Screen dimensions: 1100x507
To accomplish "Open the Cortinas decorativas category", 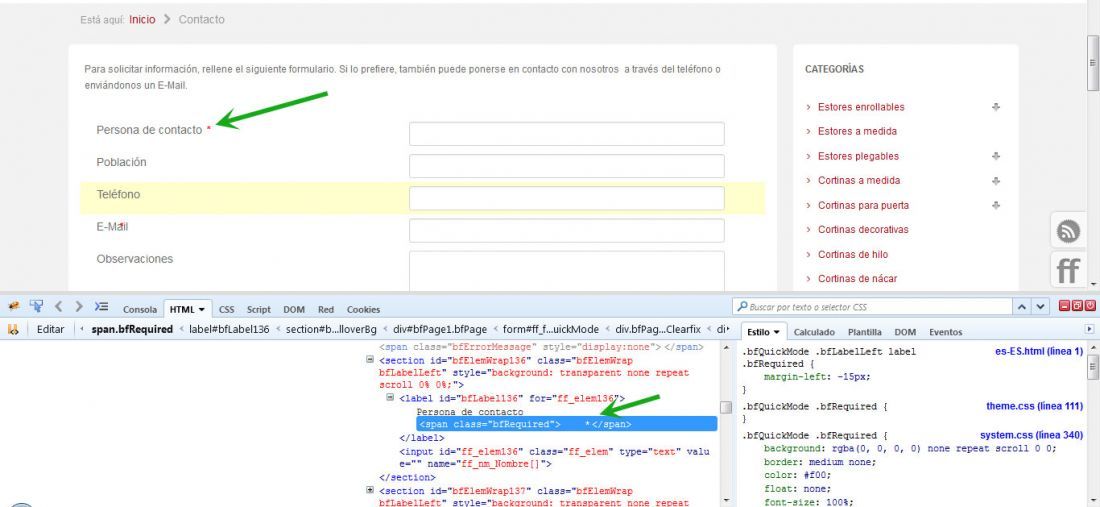I will 863,229.
